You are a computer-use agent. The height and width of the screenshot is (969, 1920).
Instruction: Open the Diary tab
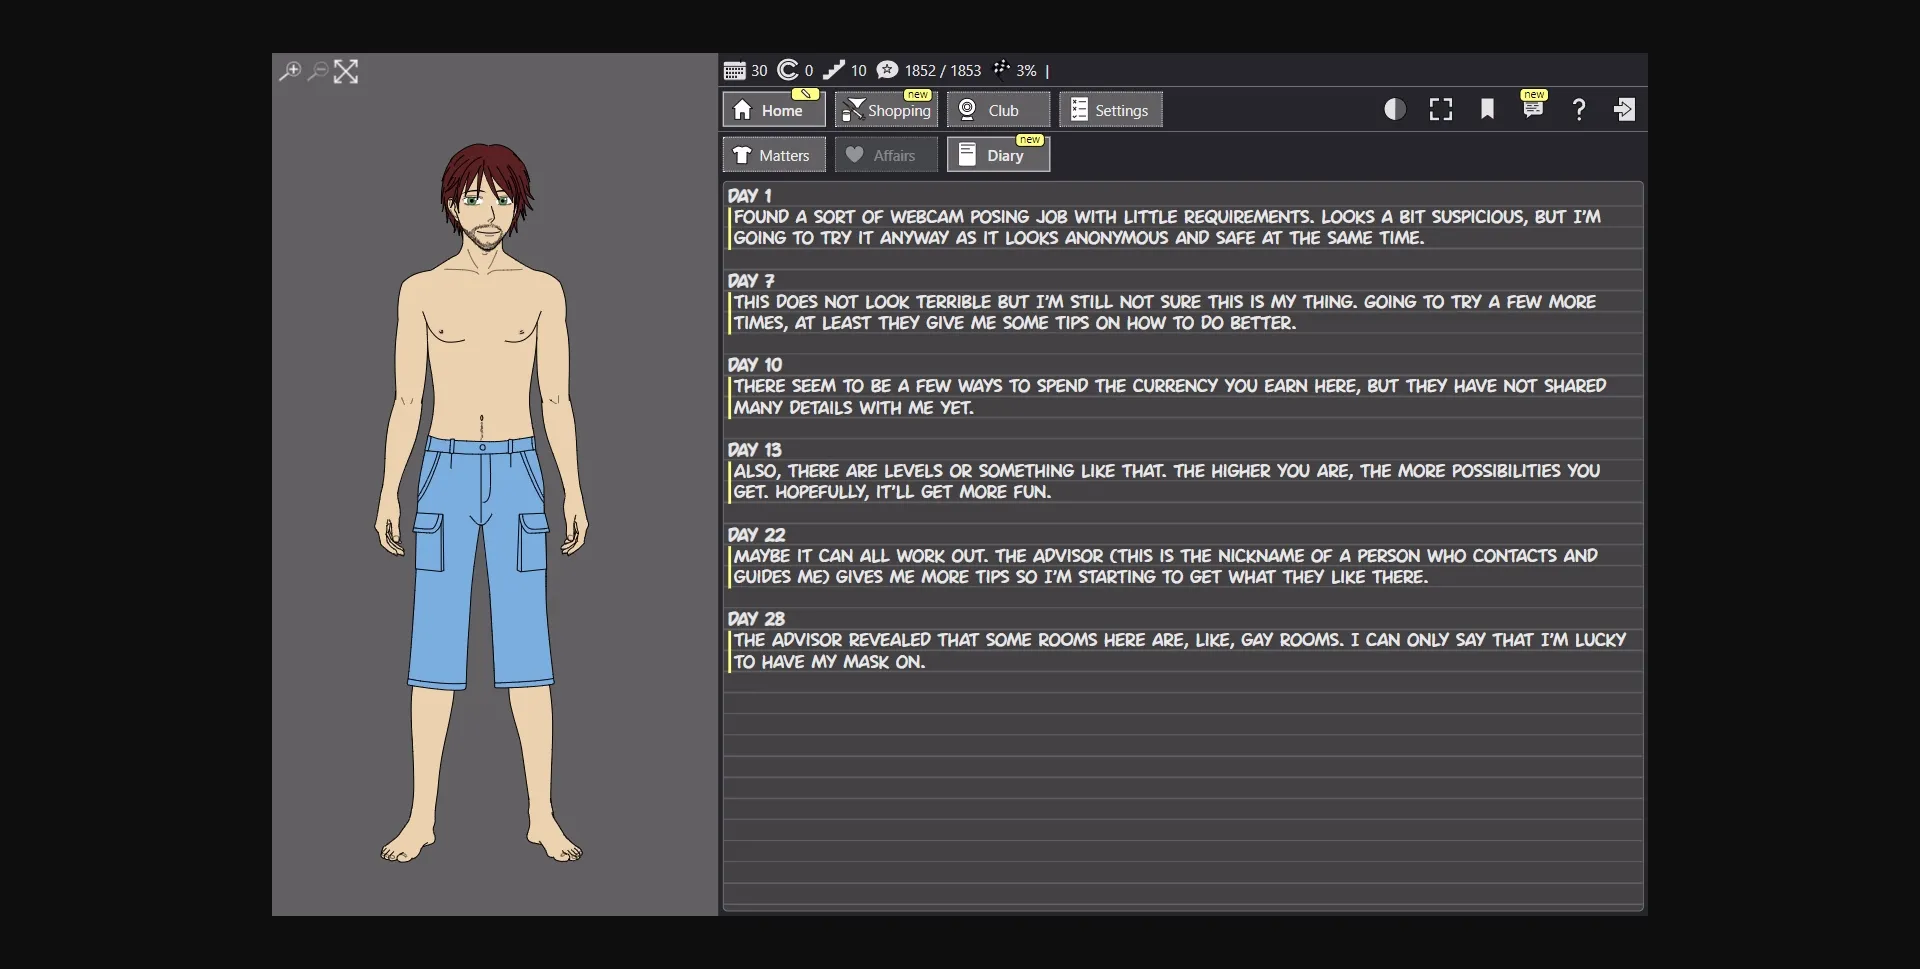[997, 155]
